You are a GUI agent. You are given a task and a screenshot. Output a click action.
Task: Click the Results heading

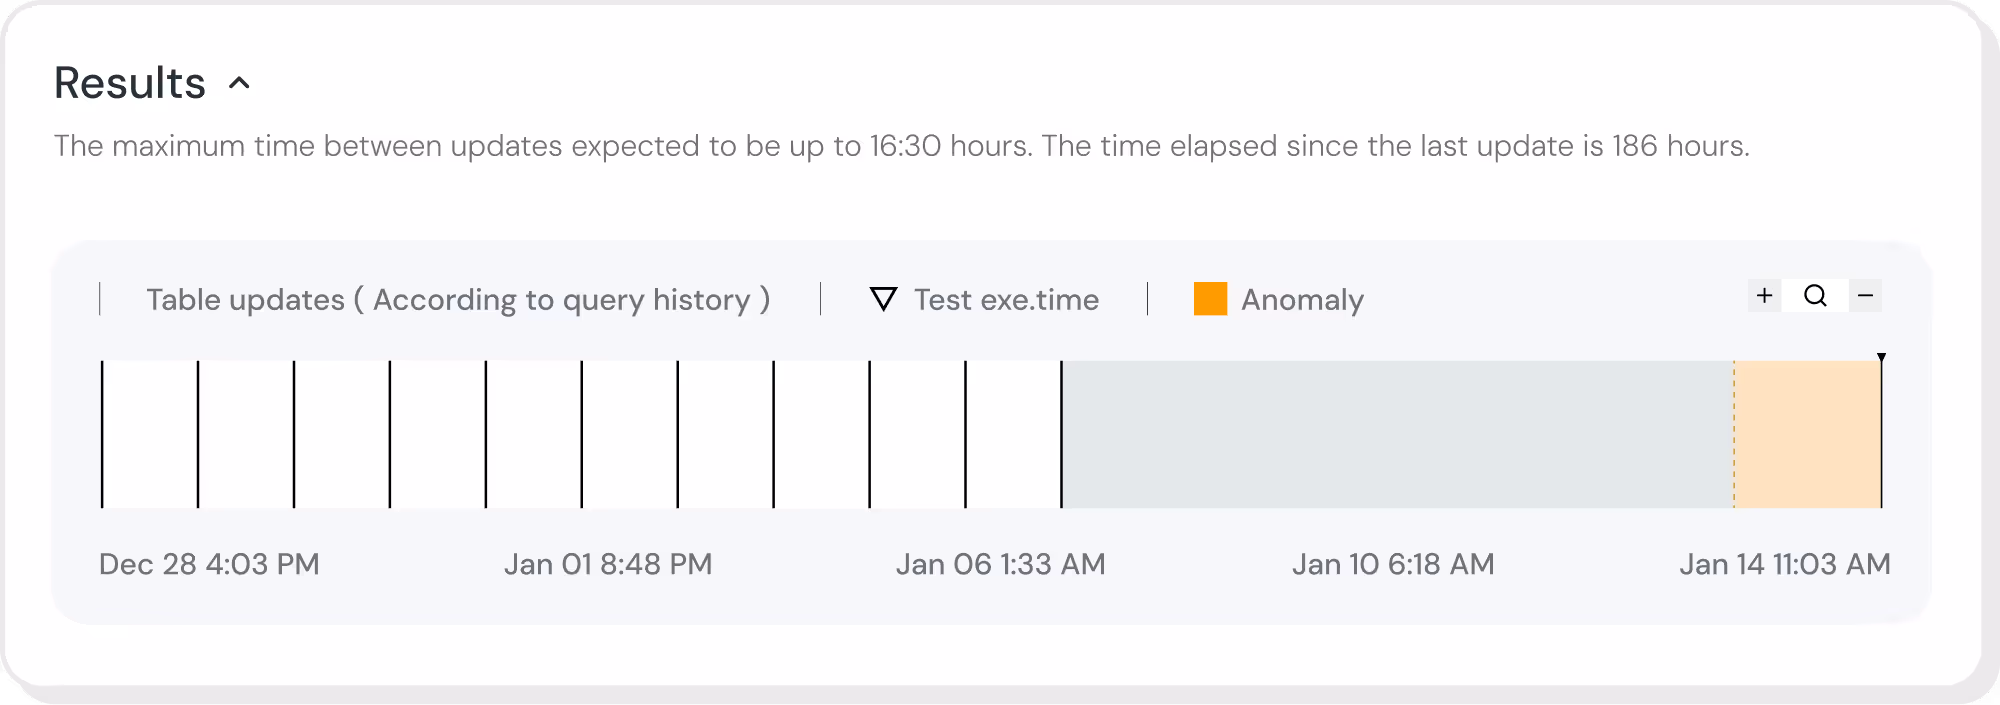point(130,83)
